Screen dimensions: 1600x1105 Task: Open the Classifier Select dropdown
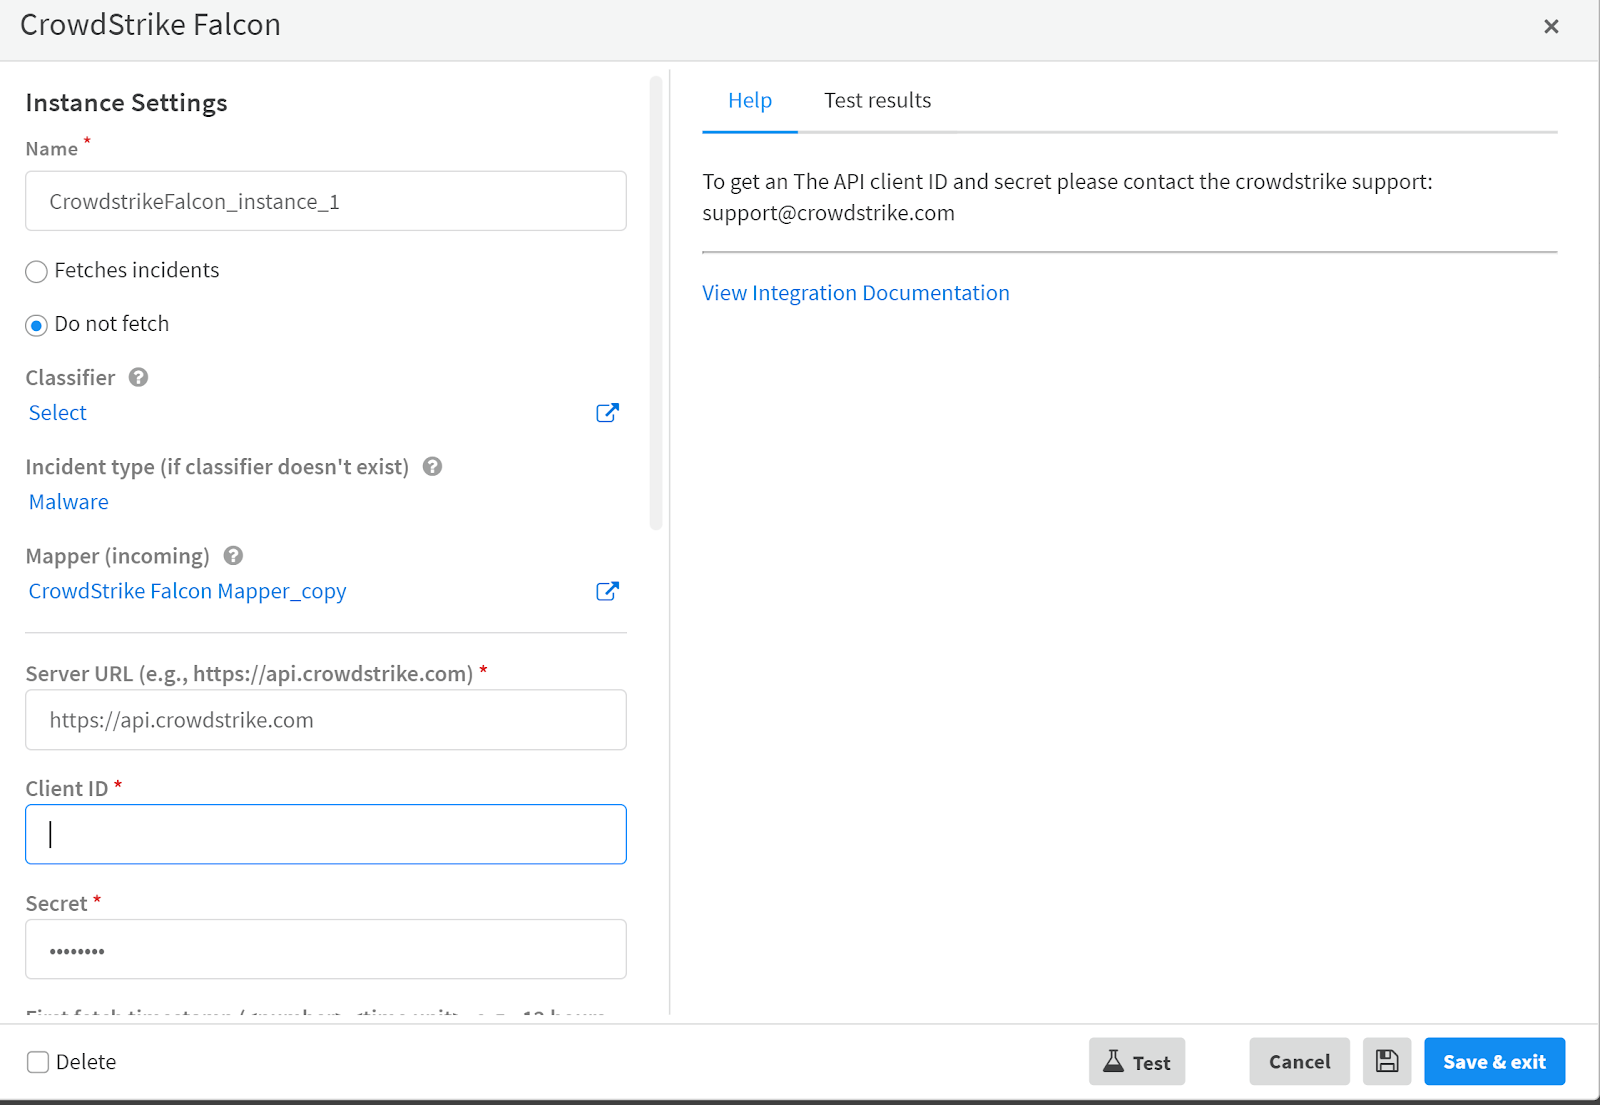pyautogui.click(x=58, y=413)
